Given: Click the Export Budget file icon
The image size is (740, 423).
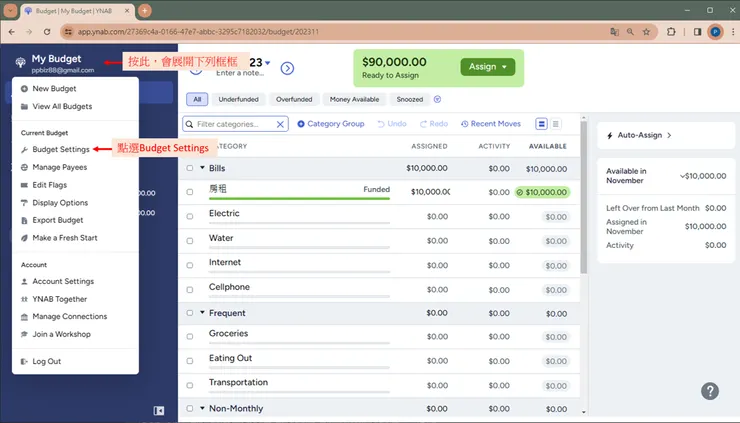Looking at the screenshot, I should (24, 220).
